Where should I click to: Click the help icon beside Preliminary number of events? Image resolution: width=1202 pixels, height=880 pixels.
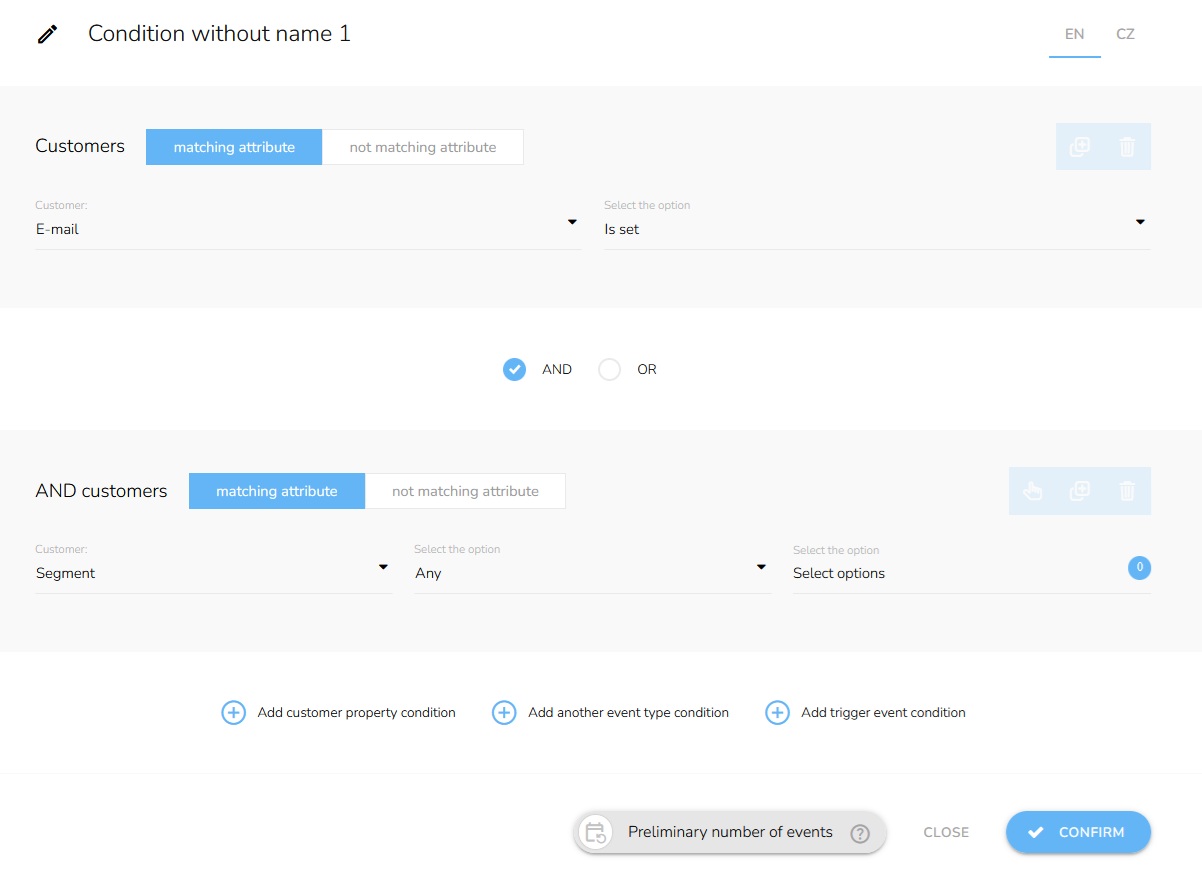pos(859,833)
